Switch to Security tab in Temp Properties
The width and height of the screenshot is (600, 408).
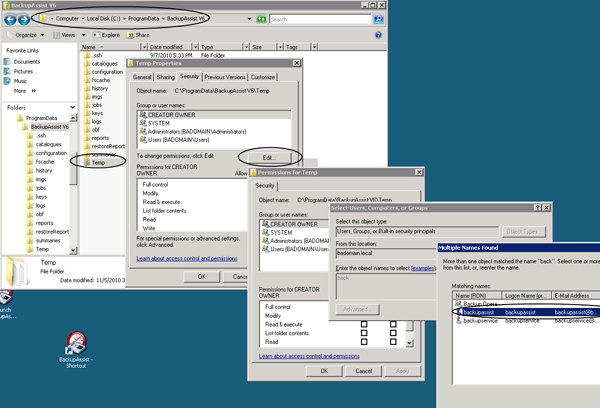pyautogui.click(x=189, y=76)
